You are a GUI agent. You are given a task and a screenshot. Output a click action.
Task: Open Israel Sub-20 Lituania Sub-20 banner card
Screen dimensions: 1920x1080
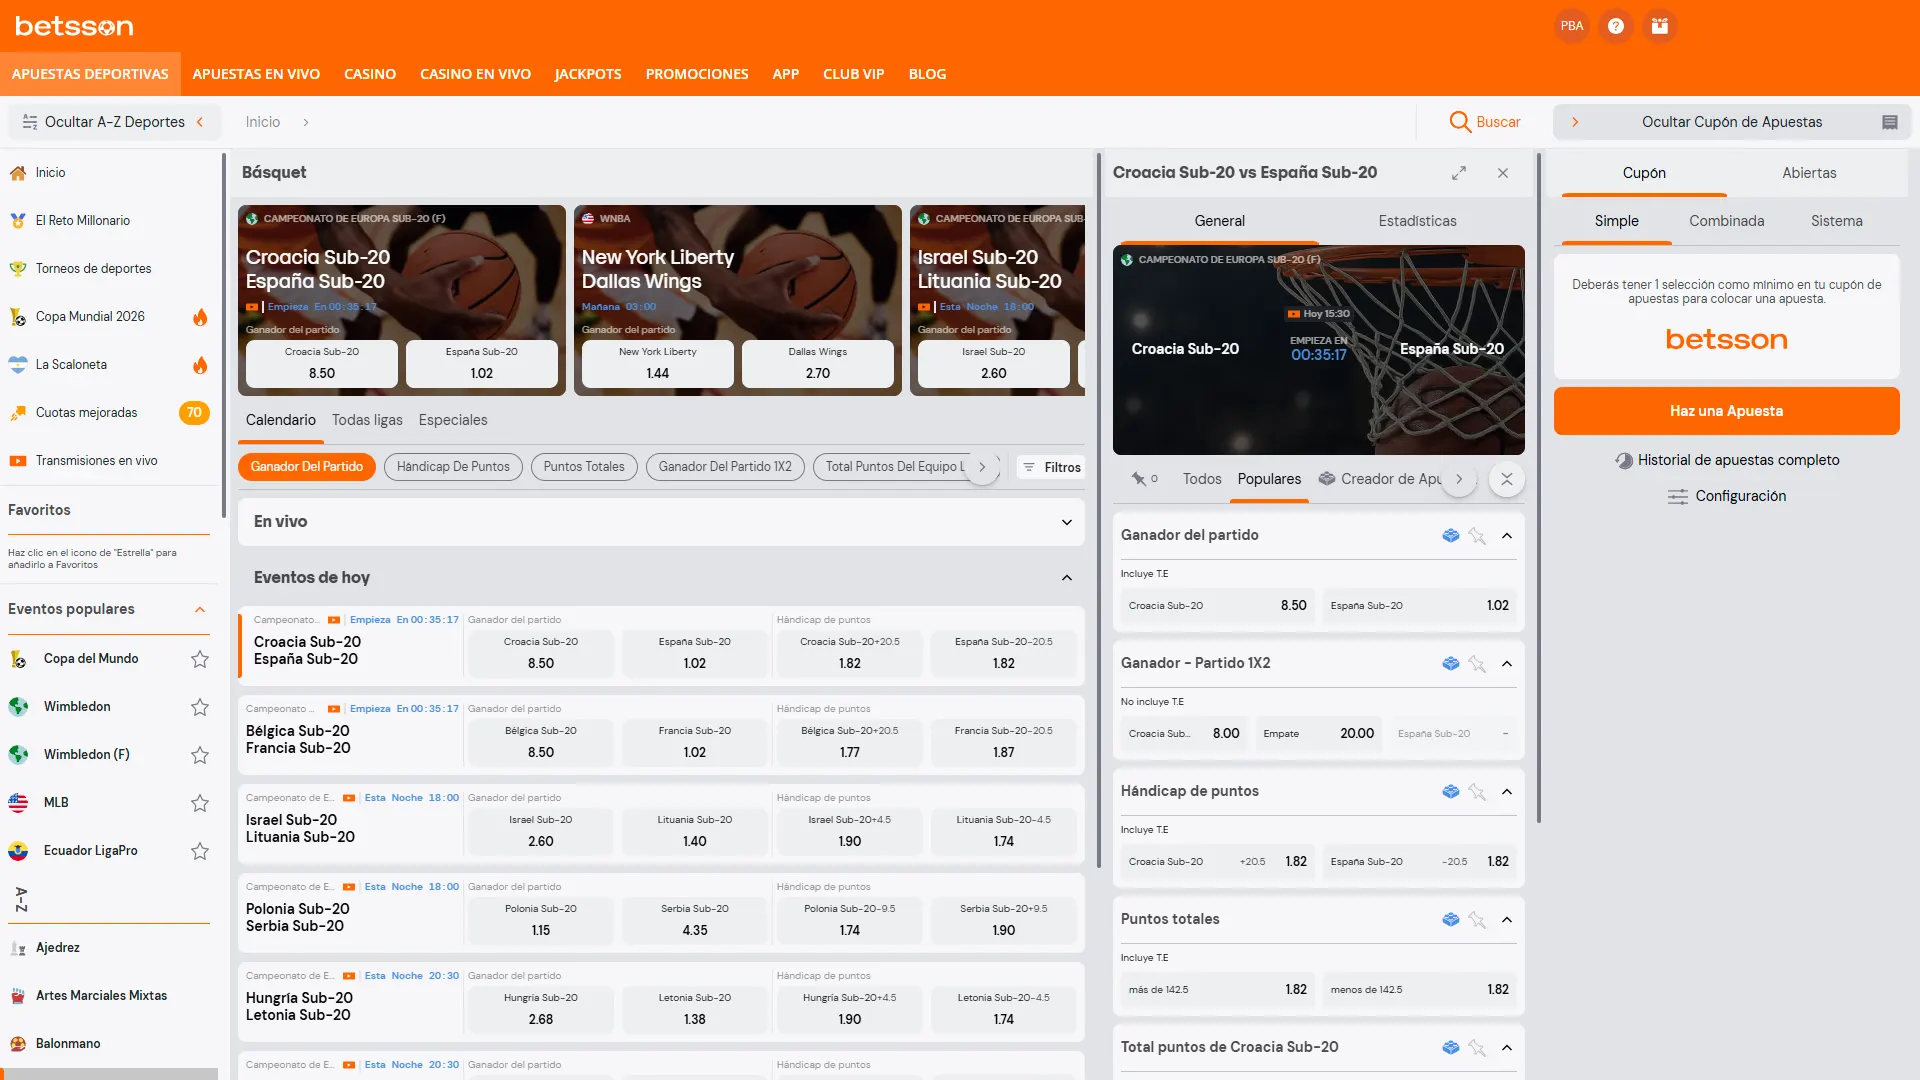point(997,300)
